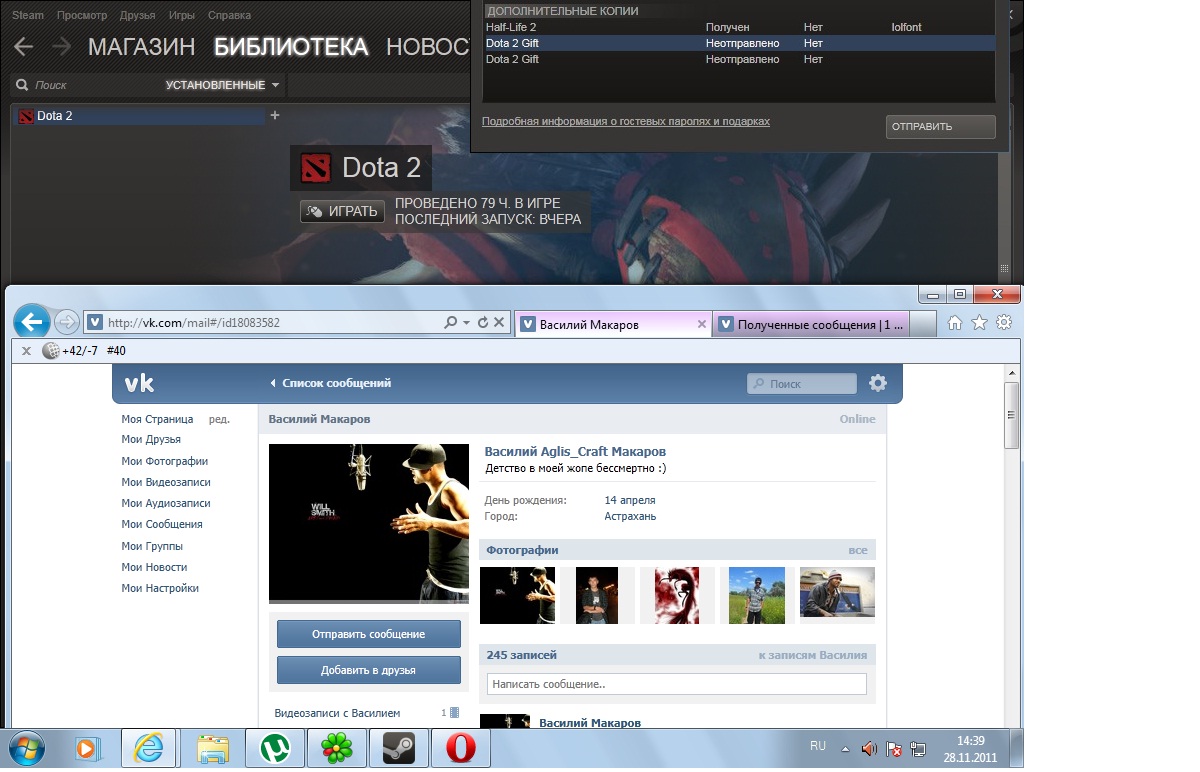Open Windows Explorer folder on taskbar

[x=212, y=747]
